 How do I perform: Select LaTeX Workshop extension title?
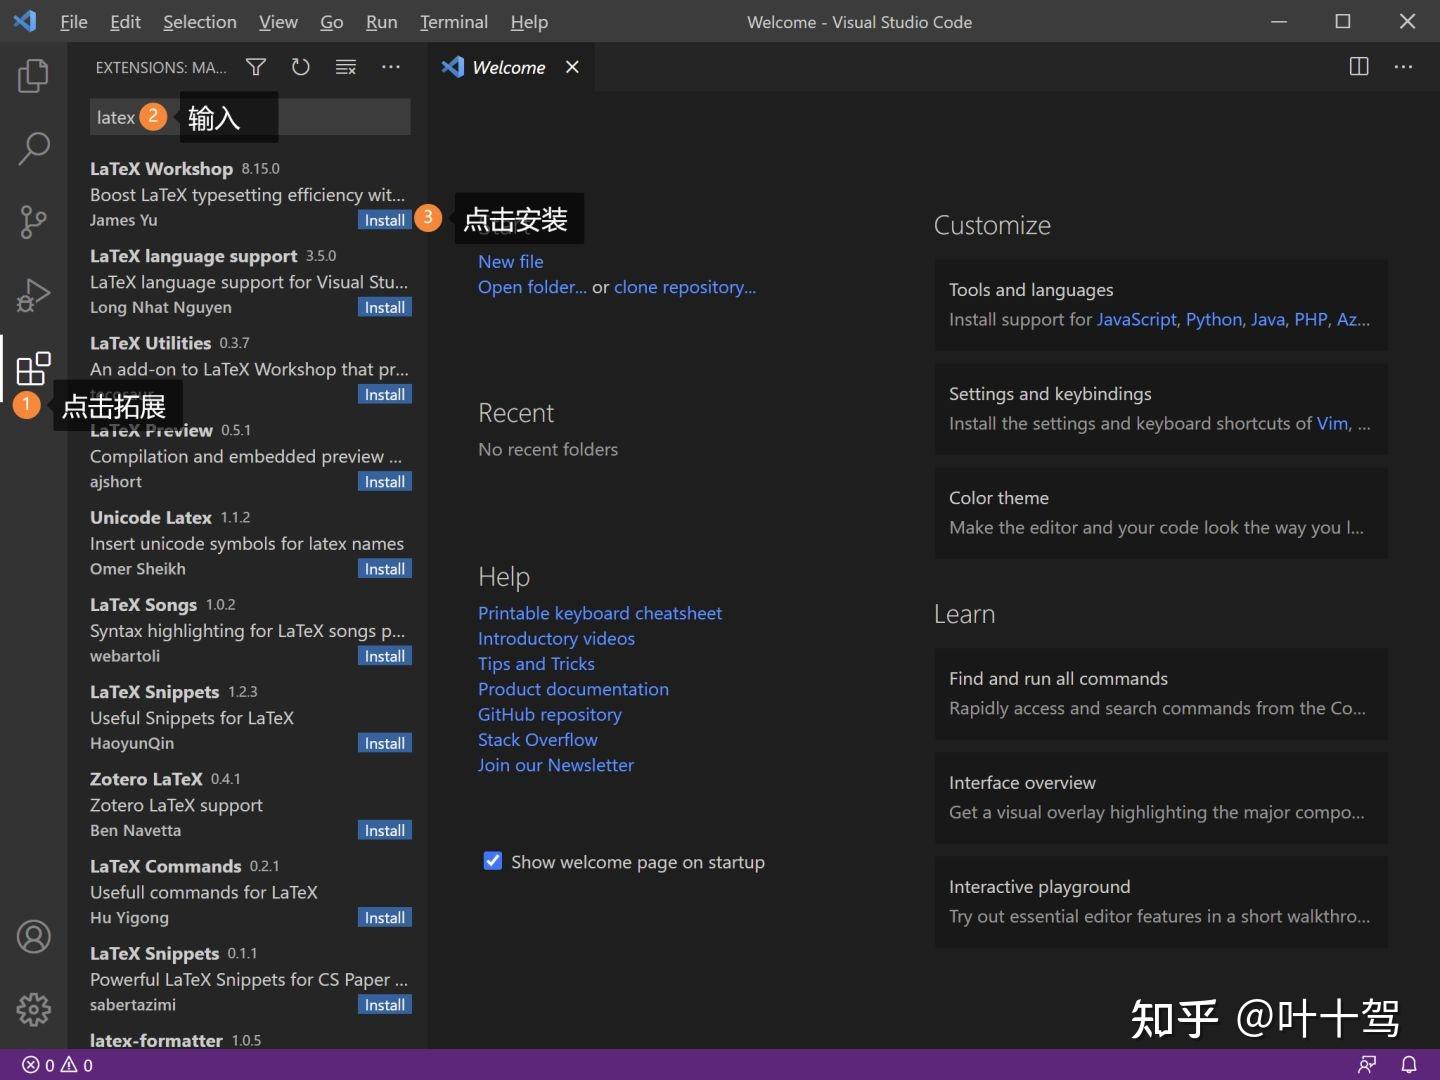click(161, 169)
